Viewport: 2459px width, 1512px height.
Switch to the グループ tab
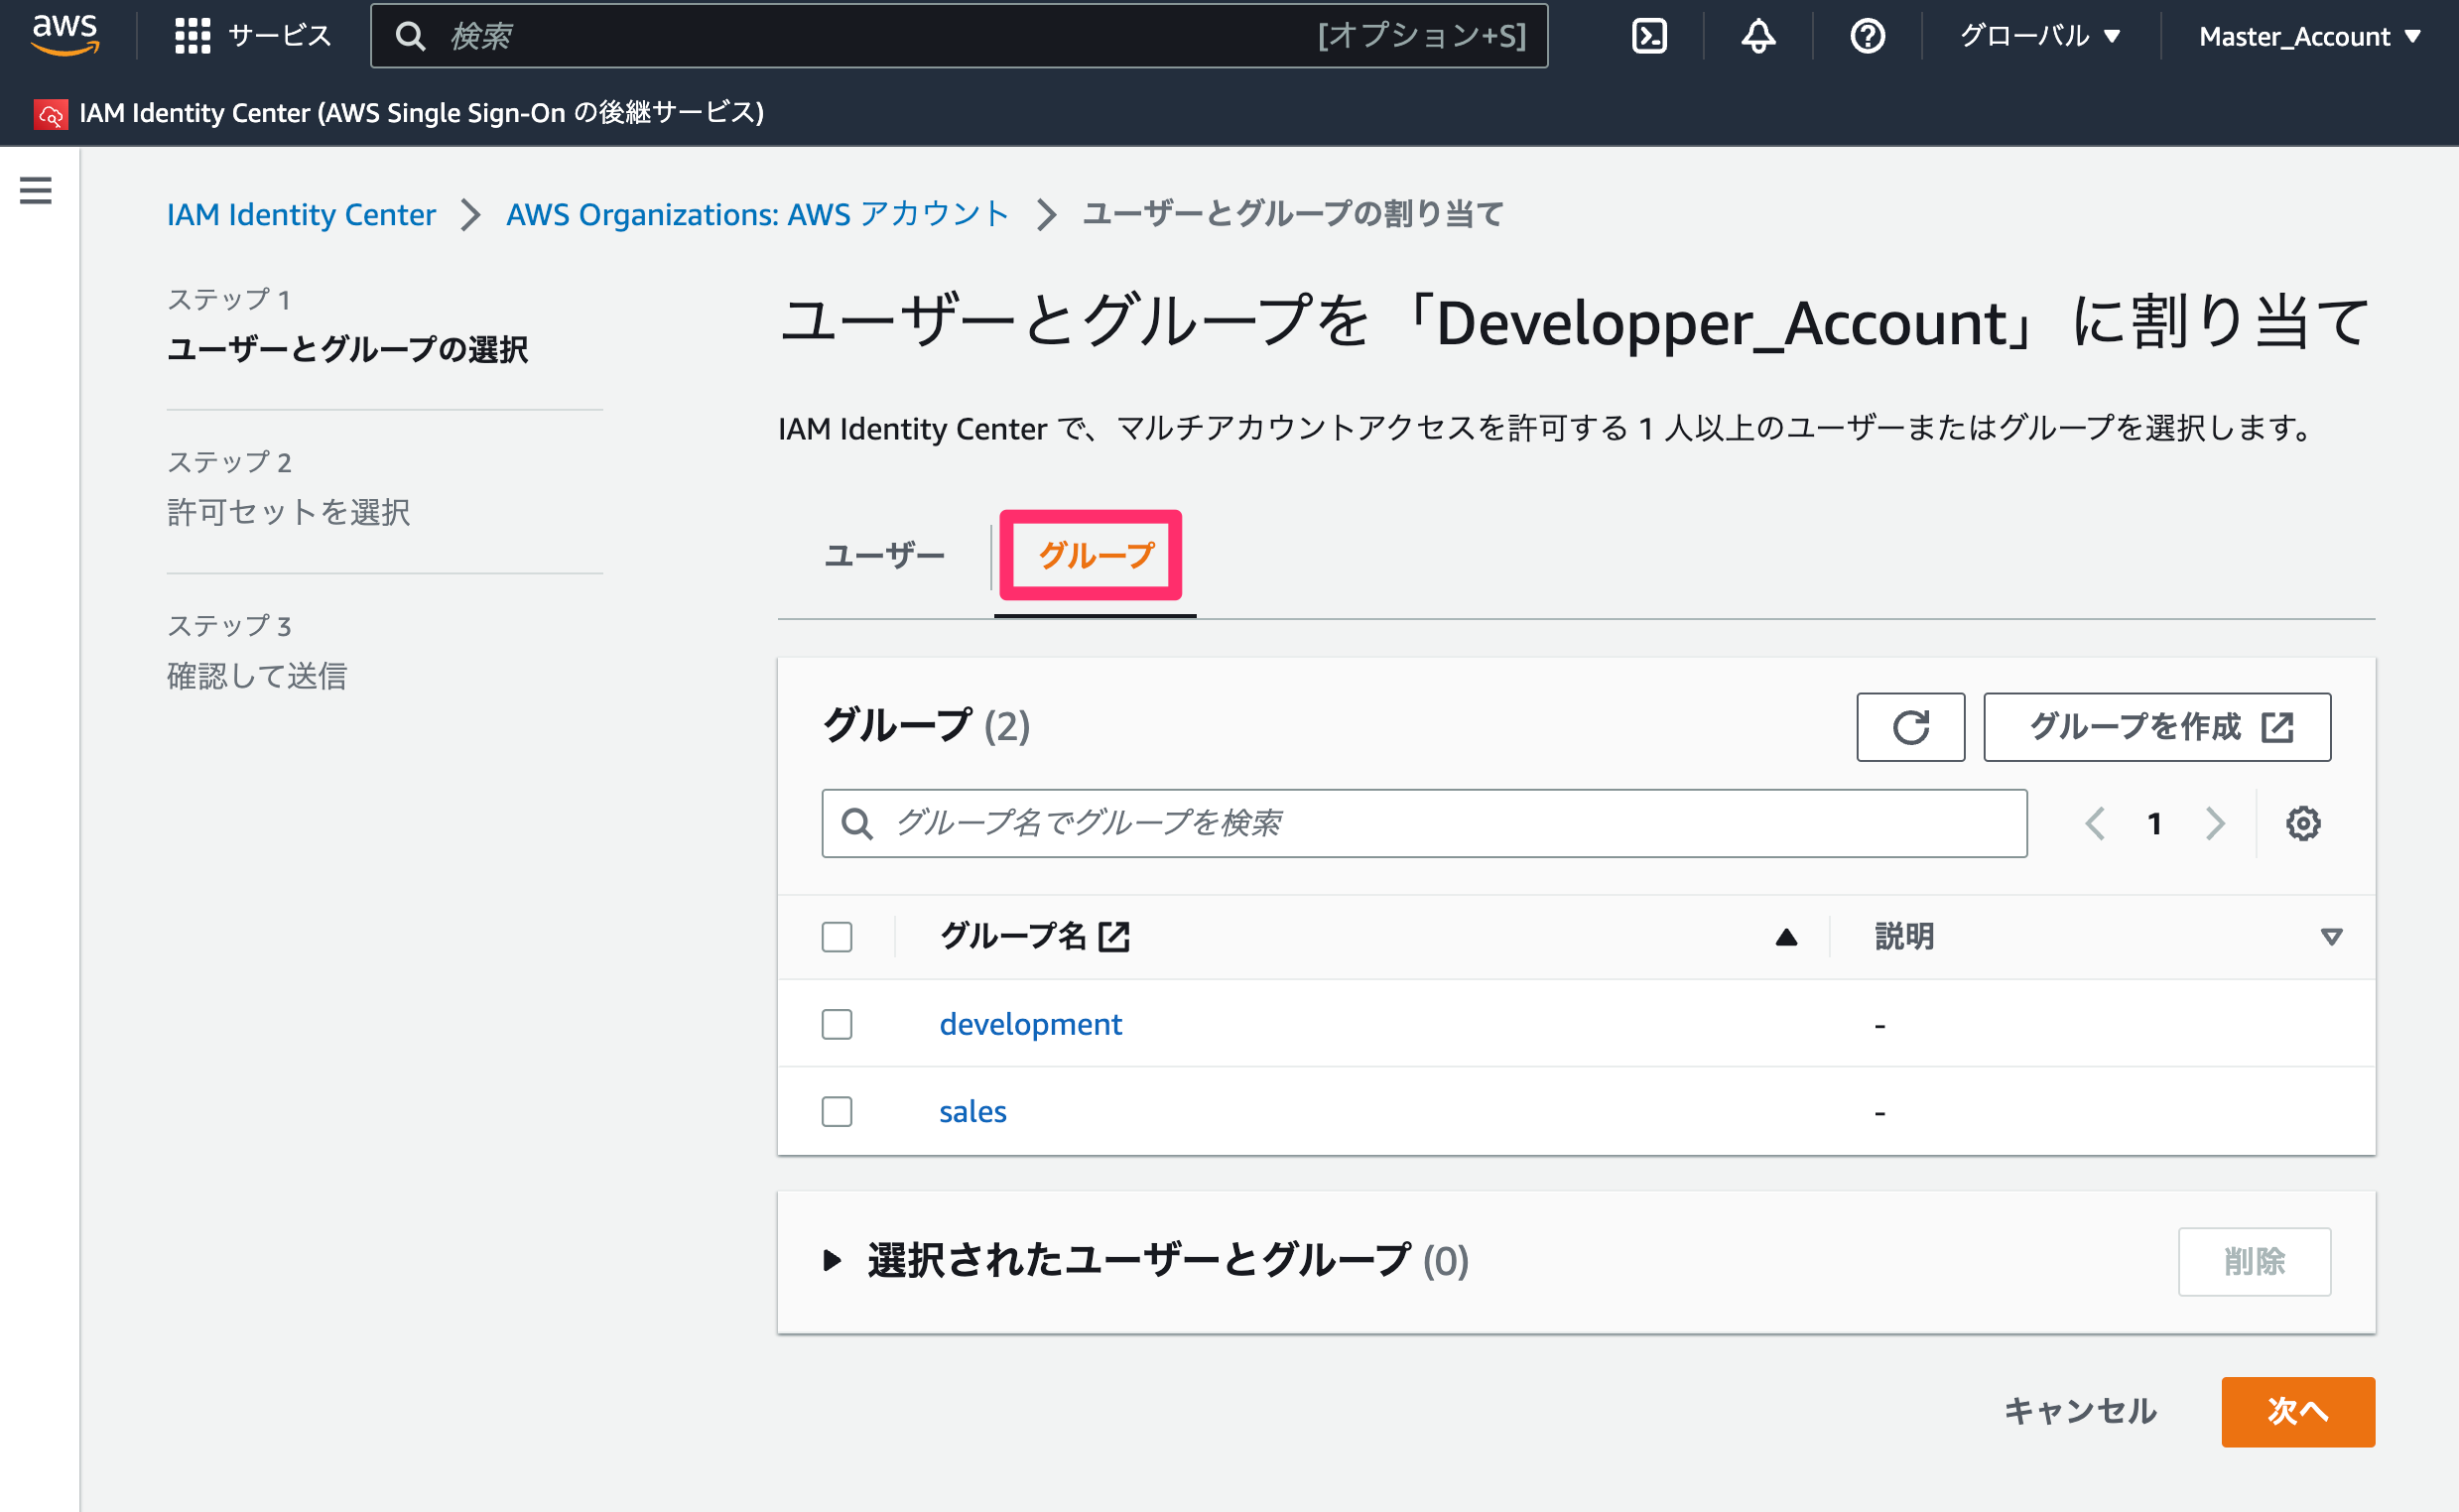click(1095, 555)
